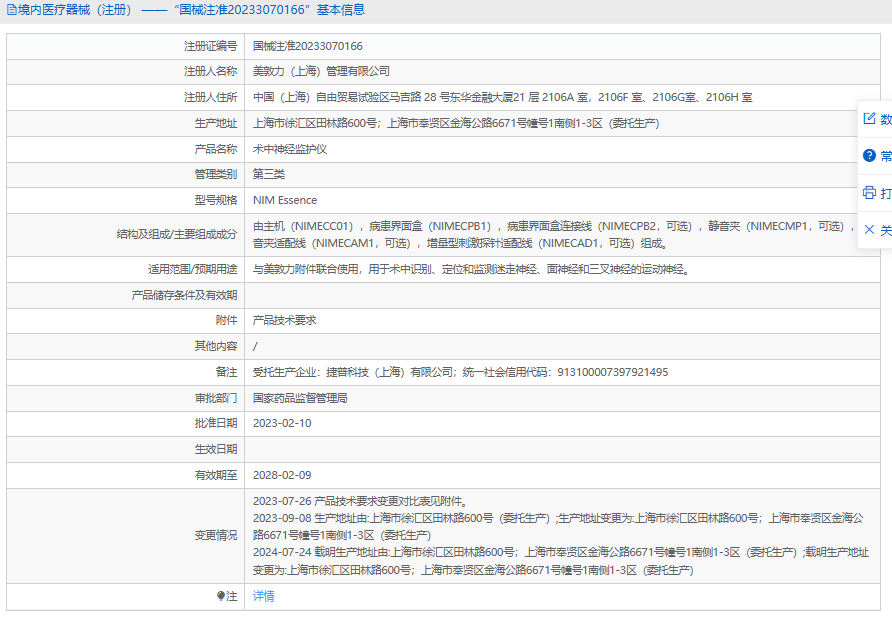The height and width of the screenshot is (618, 892).
Task: Click the registrant address starting with 中国（上海）自由贸易试验区
Action: tap(502, 97)
